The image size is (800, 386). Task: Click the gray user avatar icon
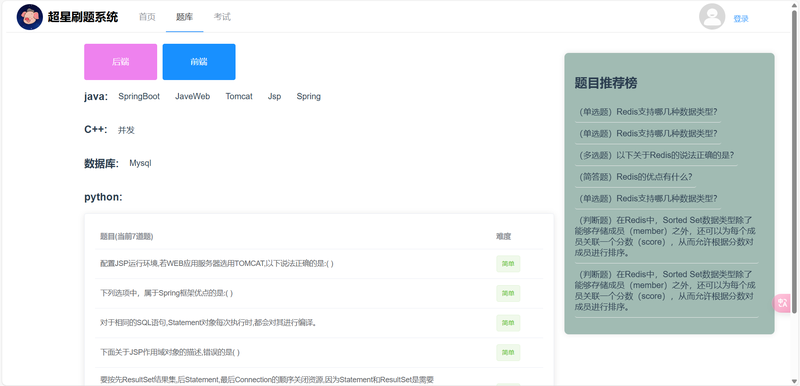(x=712, y=16)
